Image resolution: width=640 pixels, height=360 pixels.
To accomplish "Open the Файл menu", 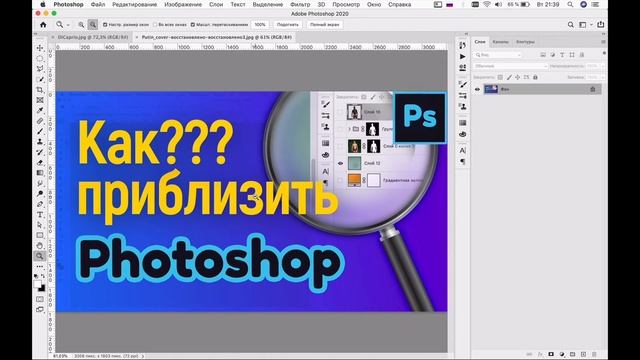I will pyautogui.click(x=98, y=4).
